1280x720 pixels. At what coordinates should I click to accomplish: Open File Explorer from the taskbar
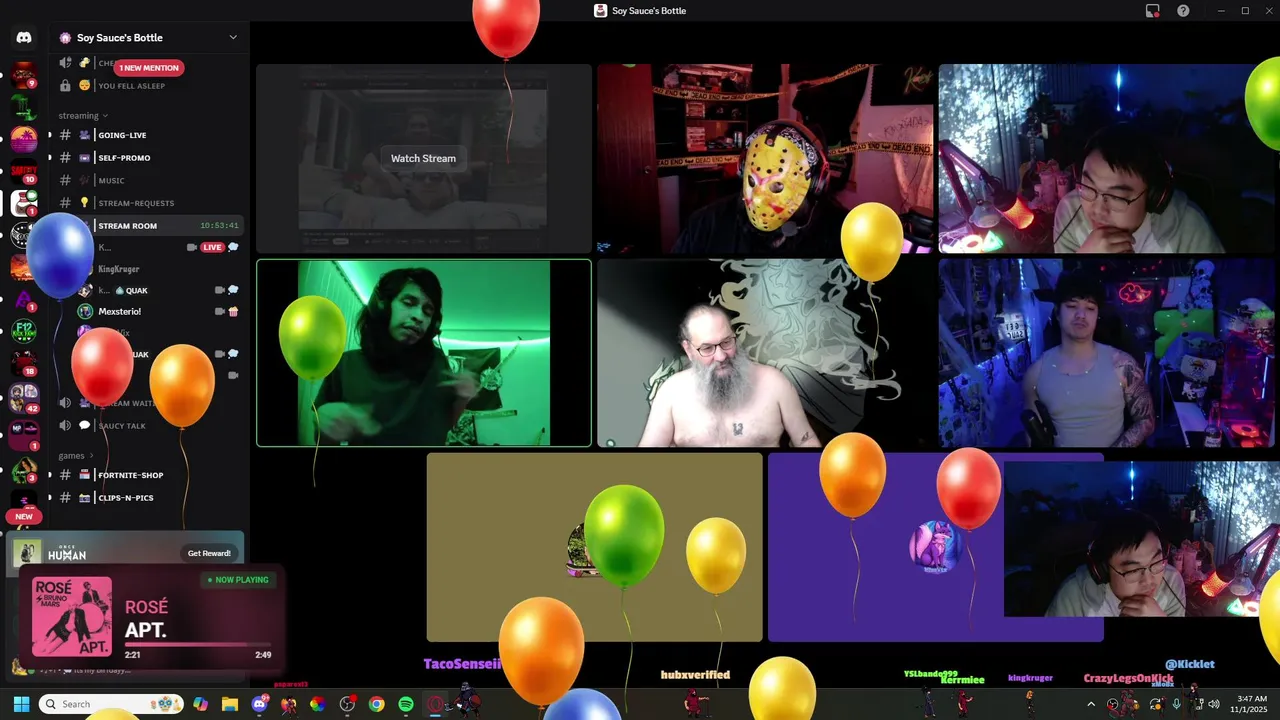coord(230,704)
